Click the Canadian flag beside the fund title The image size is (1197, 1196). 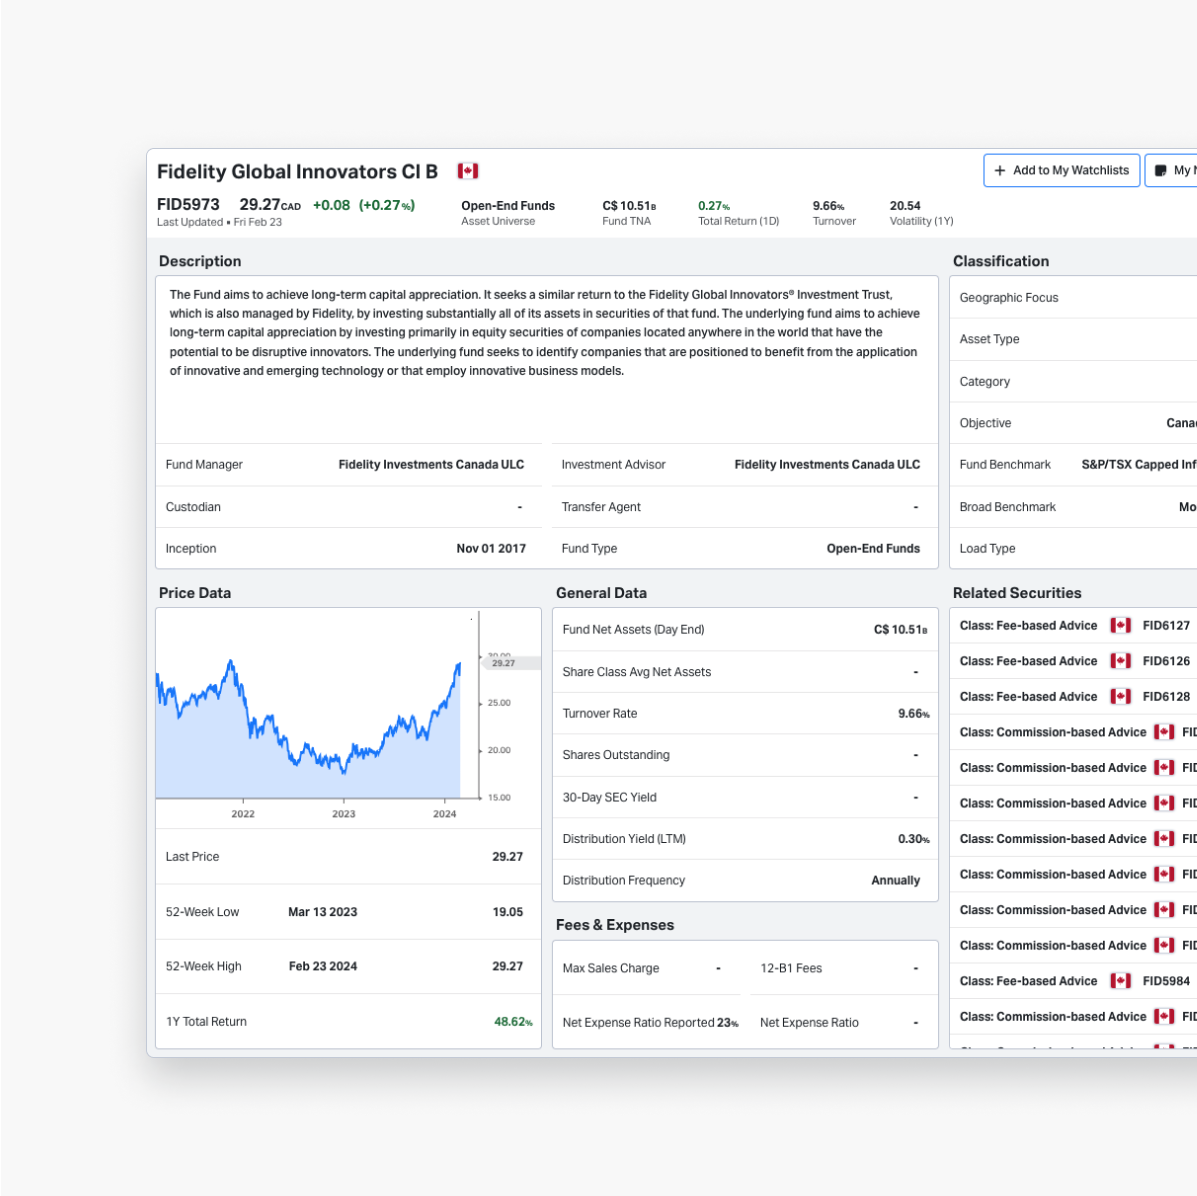coord(467,171)
